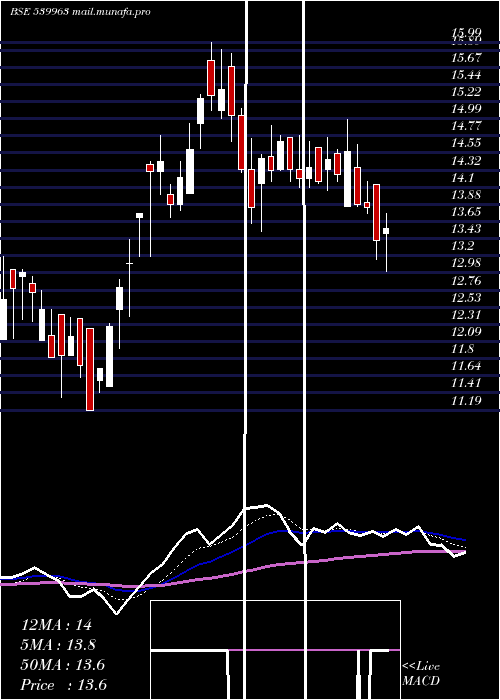Click the highest red candle near 15.67
This screenshot has height=700, width=500.
[x=211, y=78]
